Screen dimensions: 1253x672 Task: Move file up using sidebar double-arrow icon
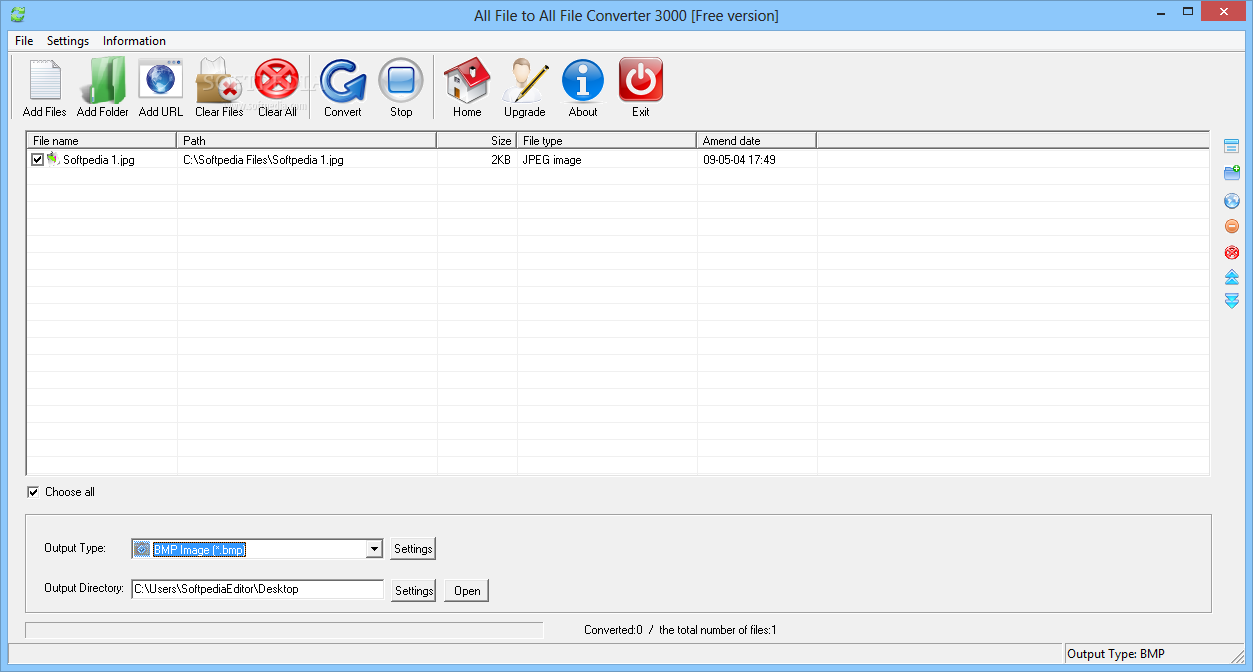tap(1231, 277)
